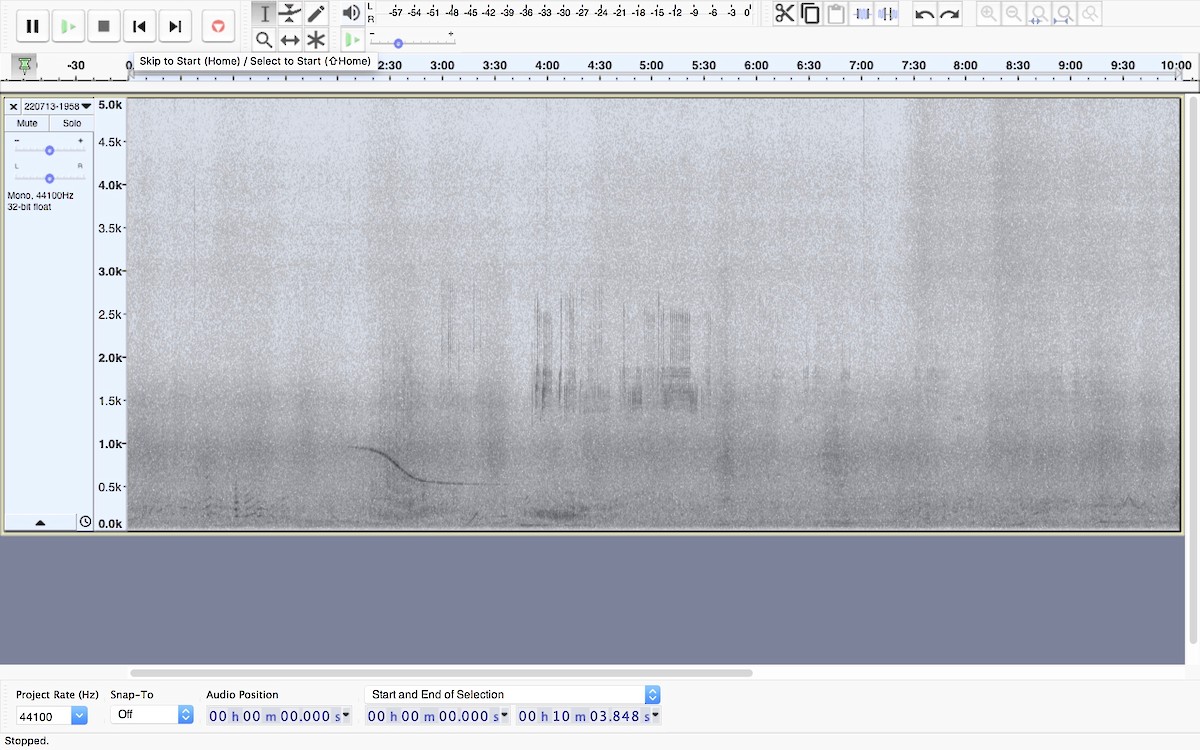Mute the 220713-1958 track
This screenshot has height=750, width=1200.
[27, 123]
